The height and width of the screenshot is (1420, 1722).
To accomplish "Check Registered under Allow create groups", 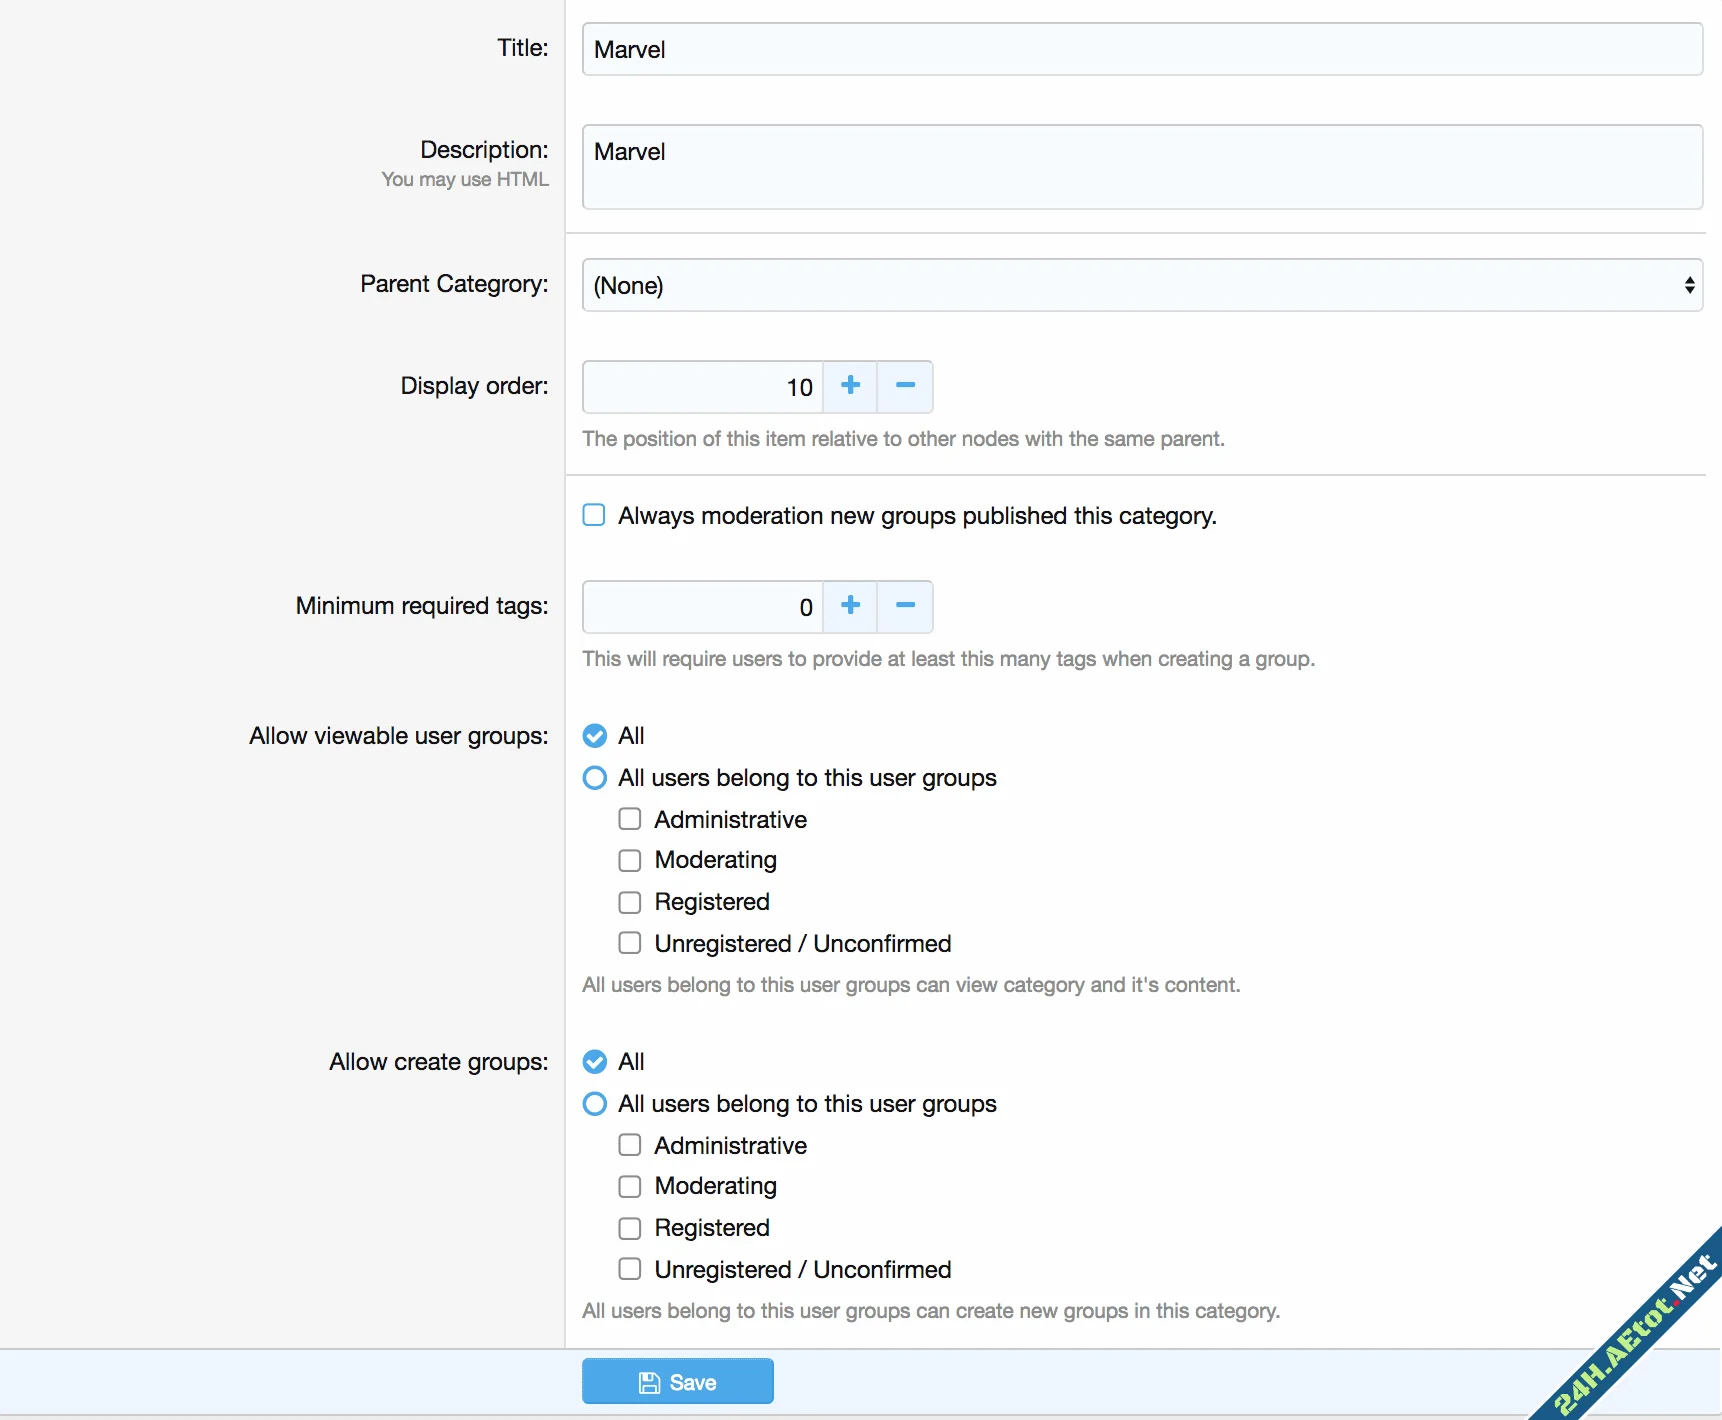I will click(630, 1227).
